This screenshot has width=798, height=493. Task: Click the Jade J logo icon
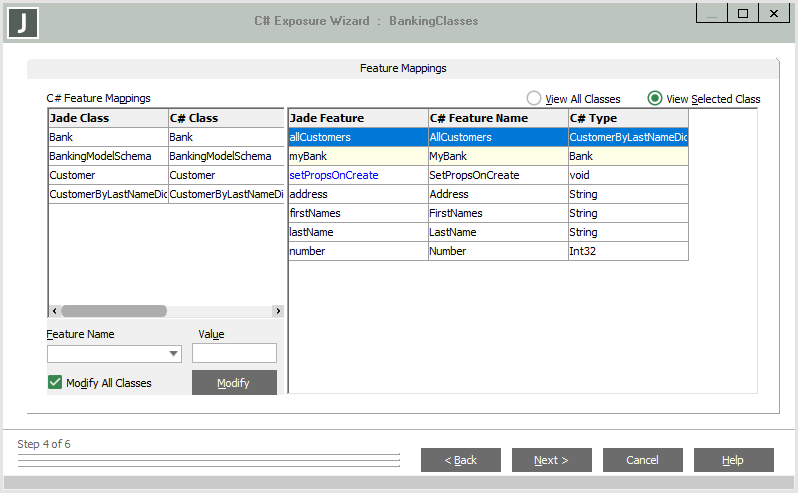21,21
